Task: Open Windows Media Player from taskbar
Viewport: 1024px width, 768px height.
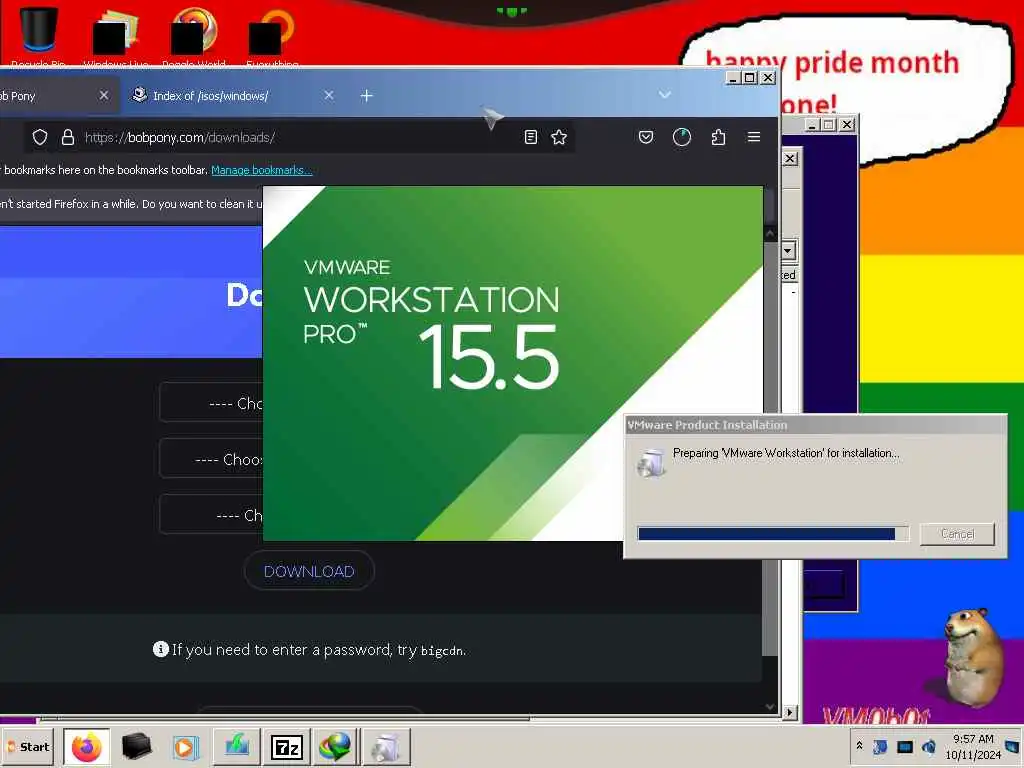Action: [185, 747]
